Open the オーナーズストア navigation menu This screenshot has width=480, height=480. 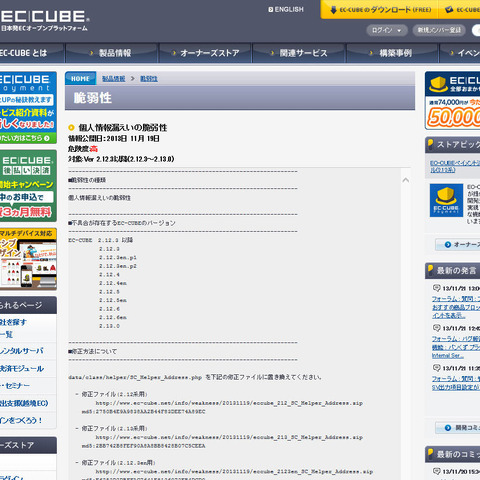pyautogui.click(x=206, y=53)
